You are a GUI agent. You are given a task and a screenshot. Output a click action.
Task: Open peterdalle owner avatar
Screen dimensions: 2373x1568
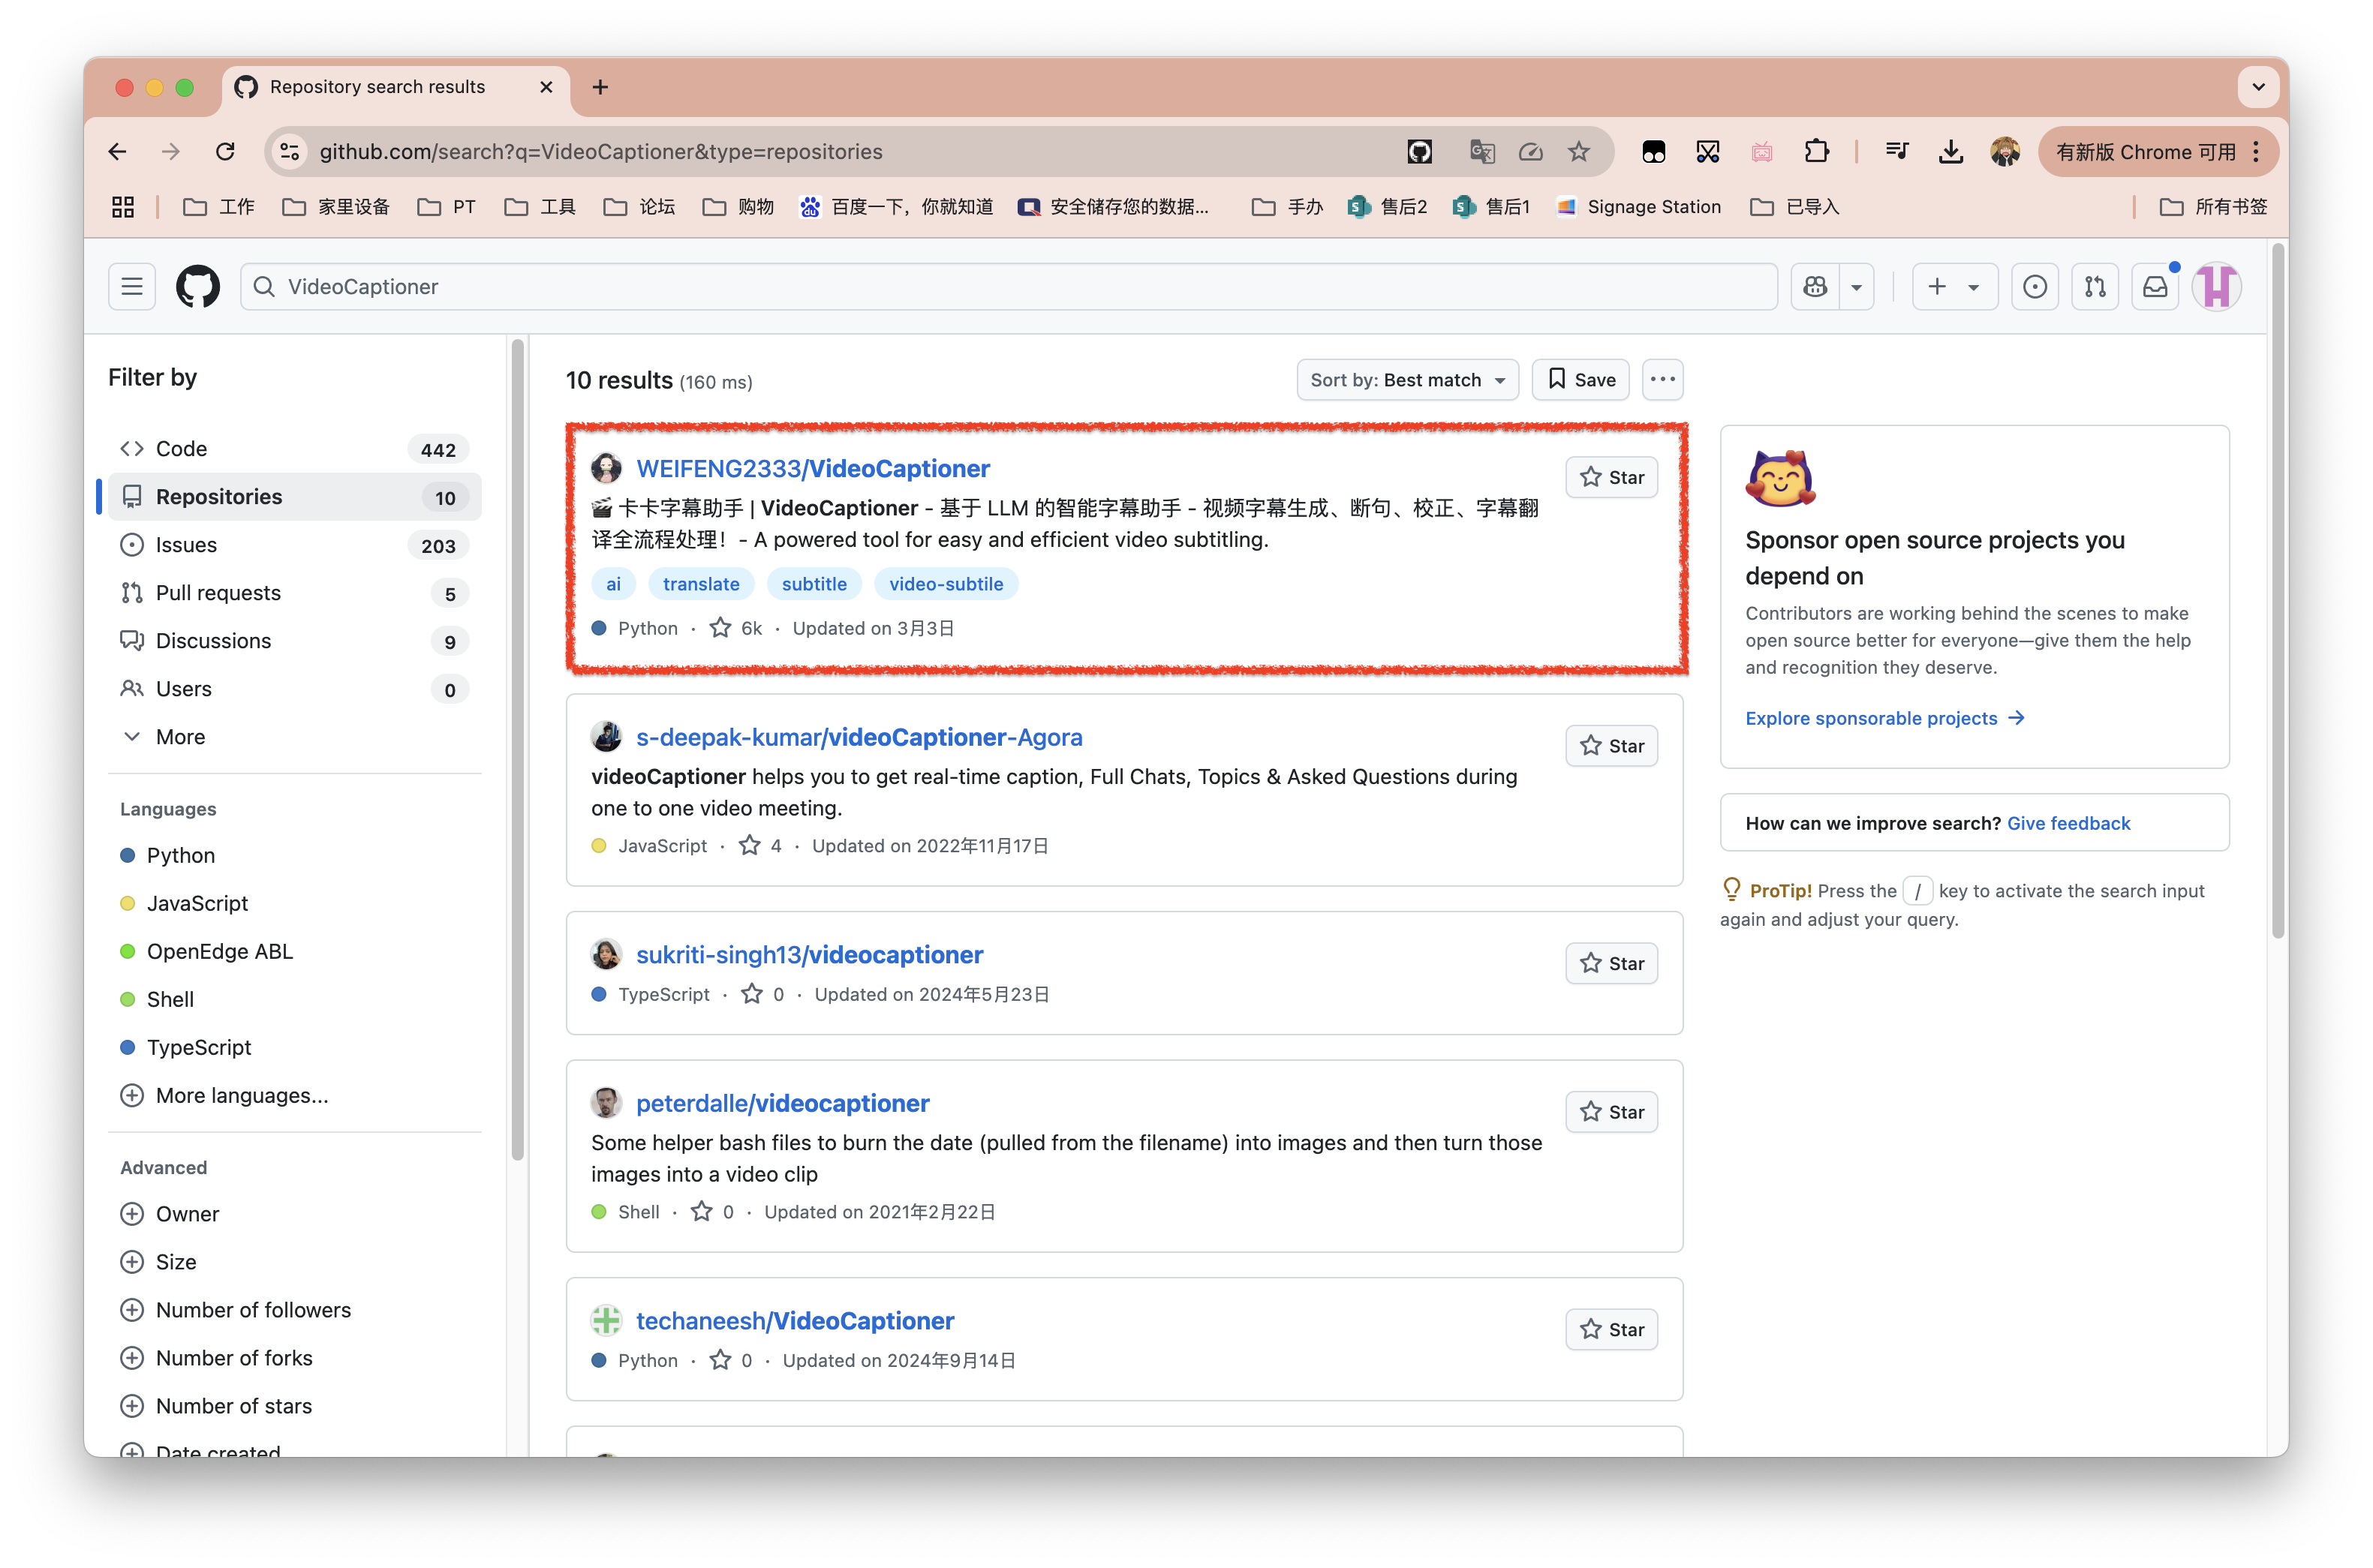(606, 1103)
